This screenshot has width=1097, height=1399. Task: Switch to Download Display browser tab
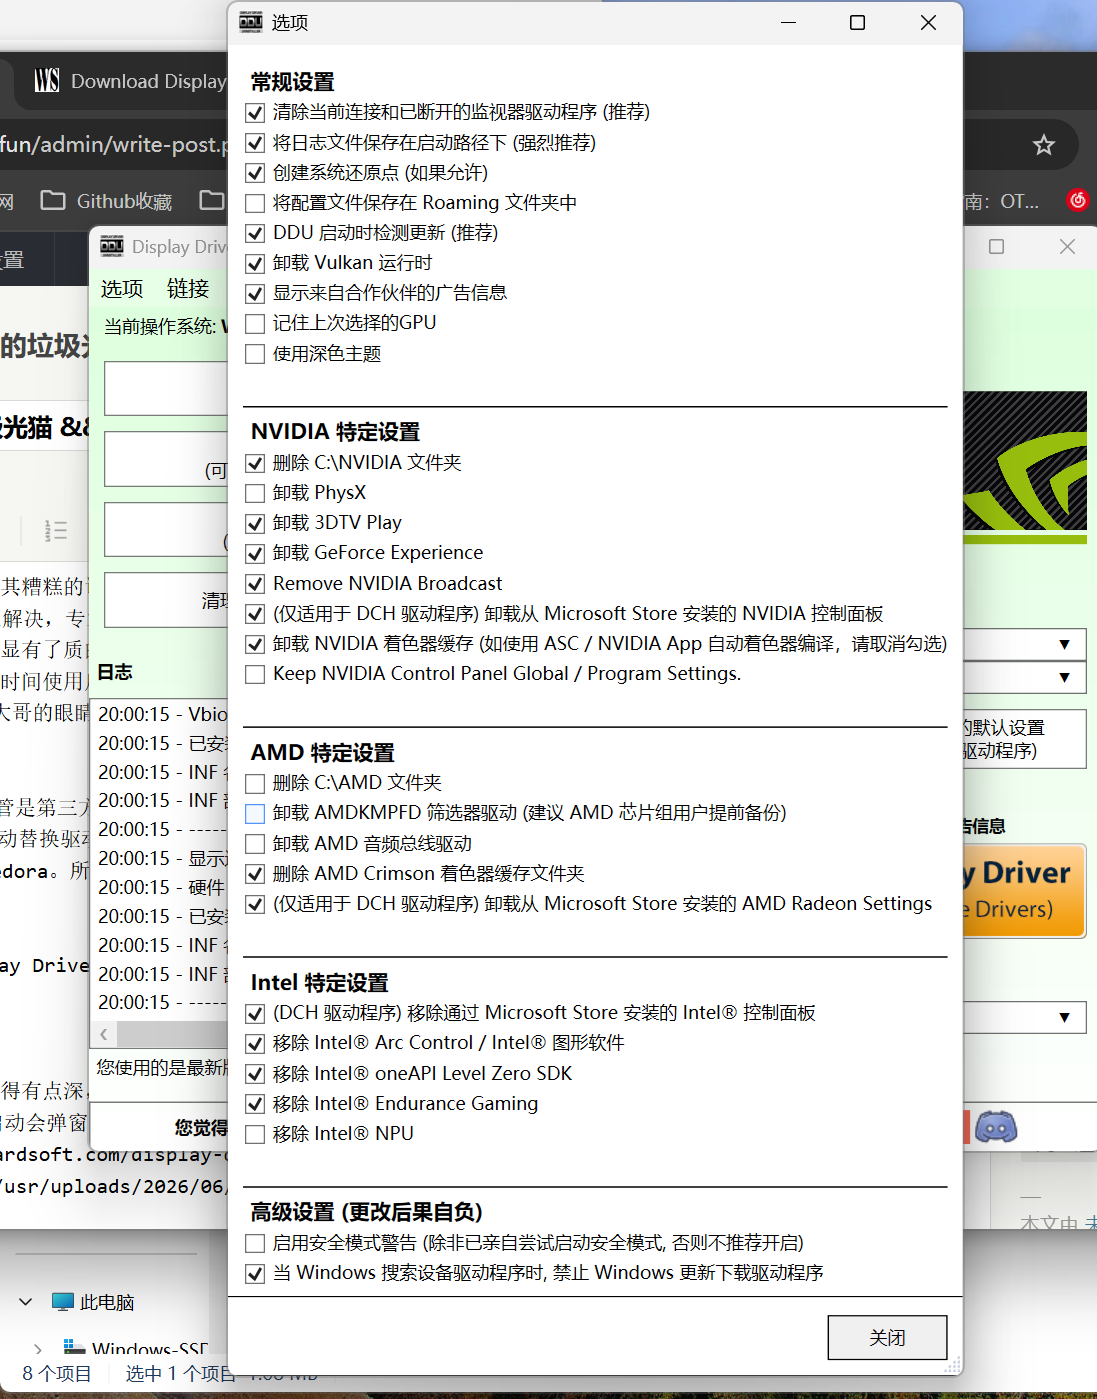tap(130, 81)
